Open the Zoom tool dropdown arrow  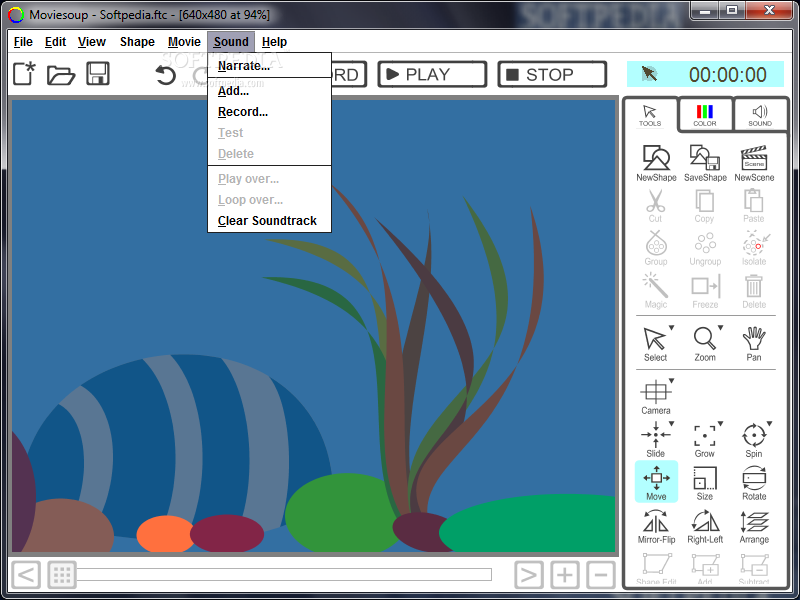[720, 328]
